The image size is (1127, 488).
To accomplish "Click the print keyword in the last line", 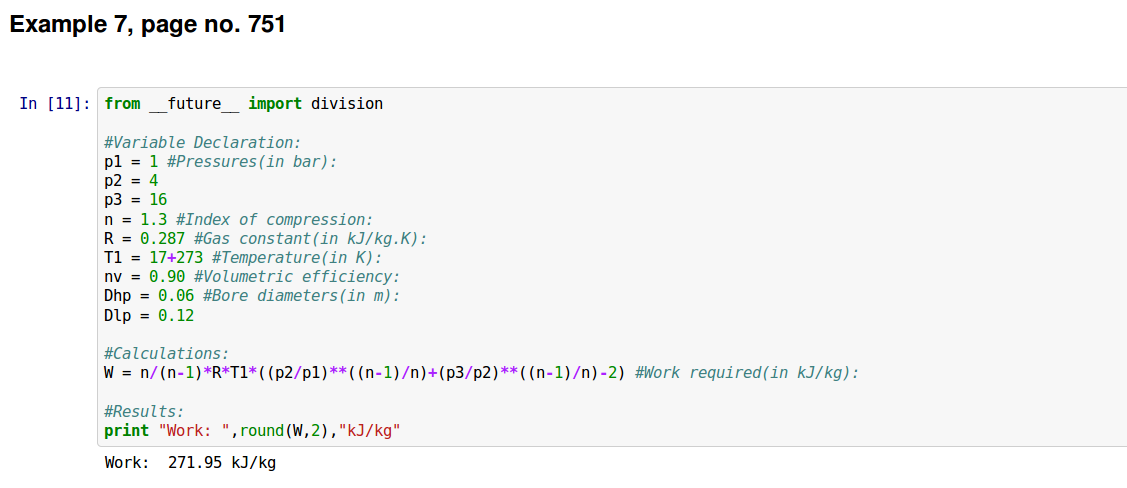I will (x=126, y=431).
